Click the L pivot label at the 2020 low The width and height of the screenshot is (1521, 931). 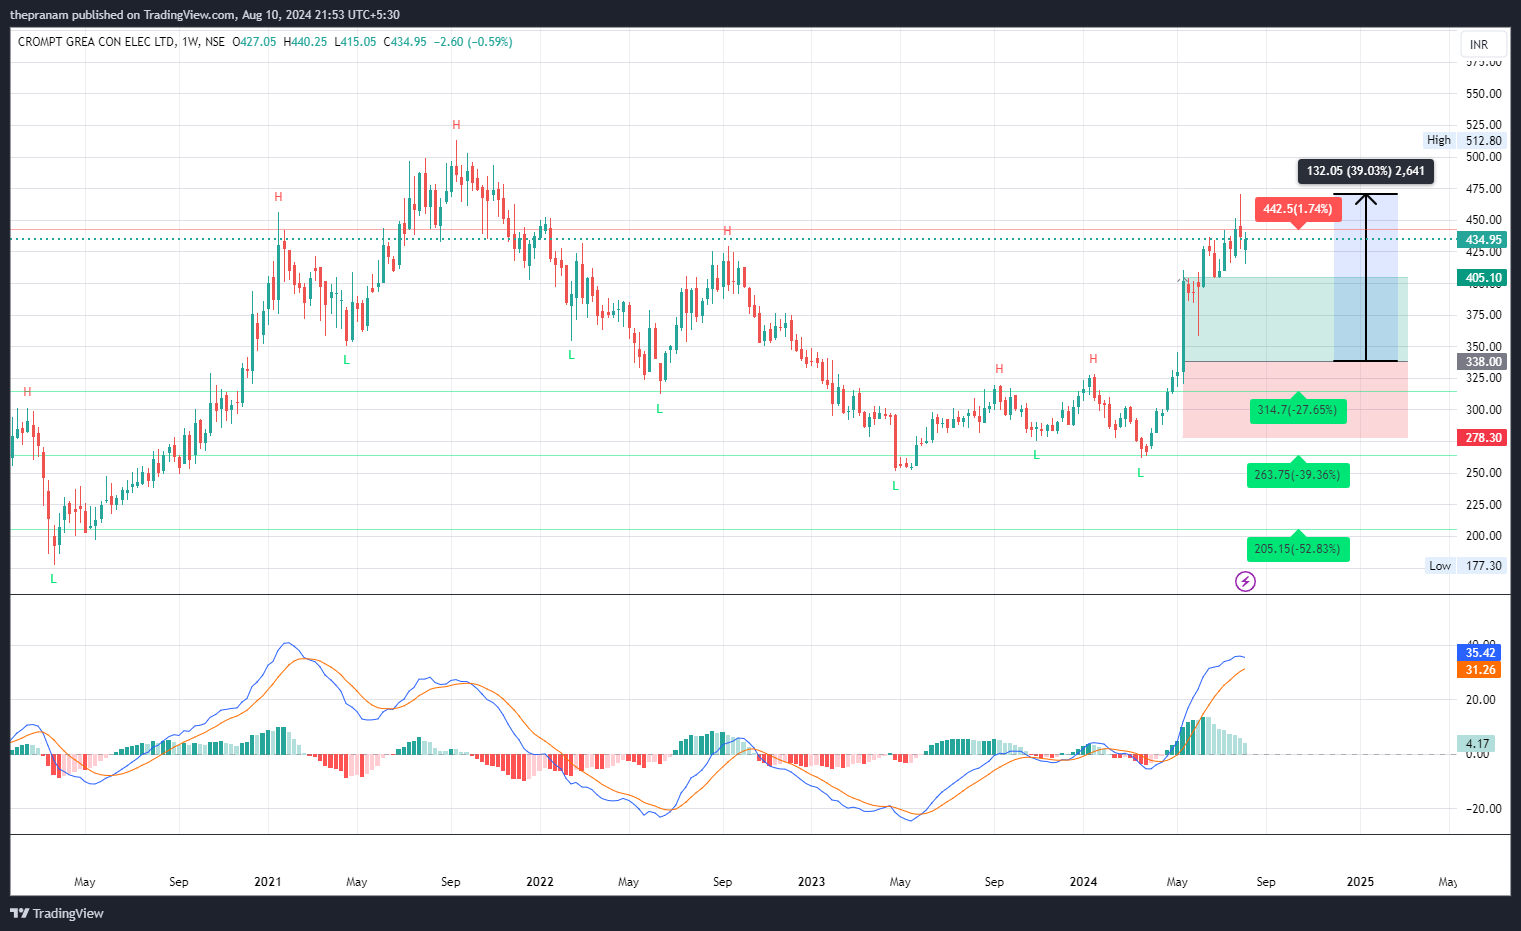coord(54,579)
